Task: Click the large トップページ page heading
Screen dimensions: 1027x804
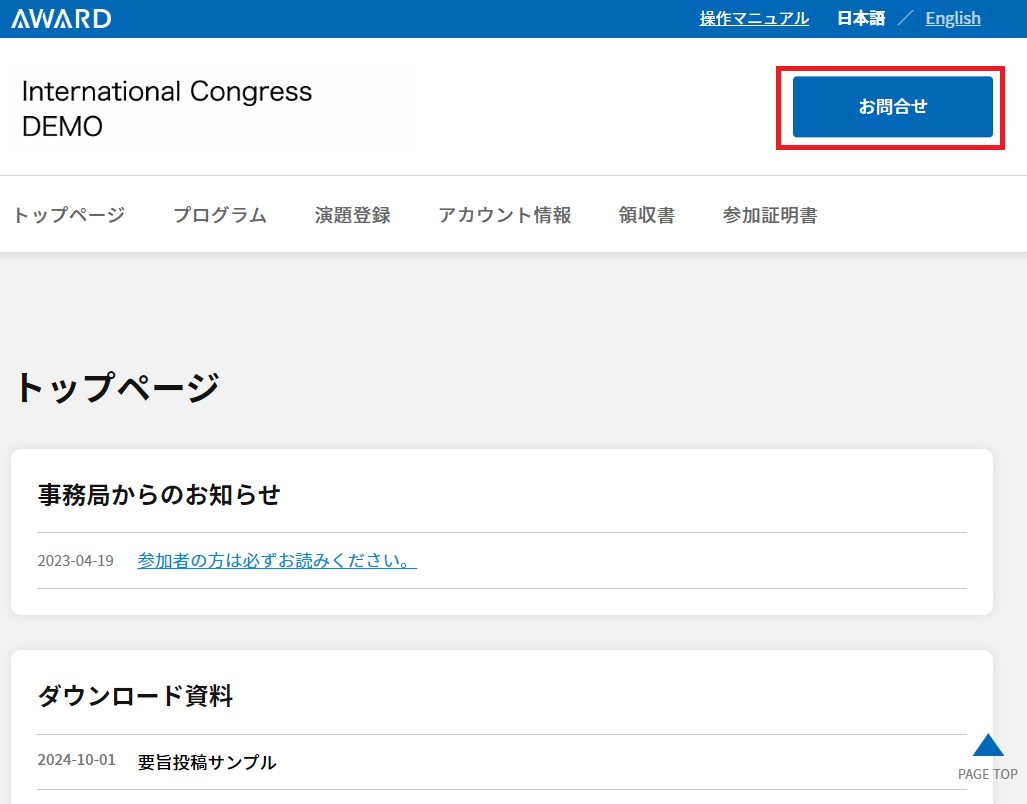Action: tap(118, 387)
